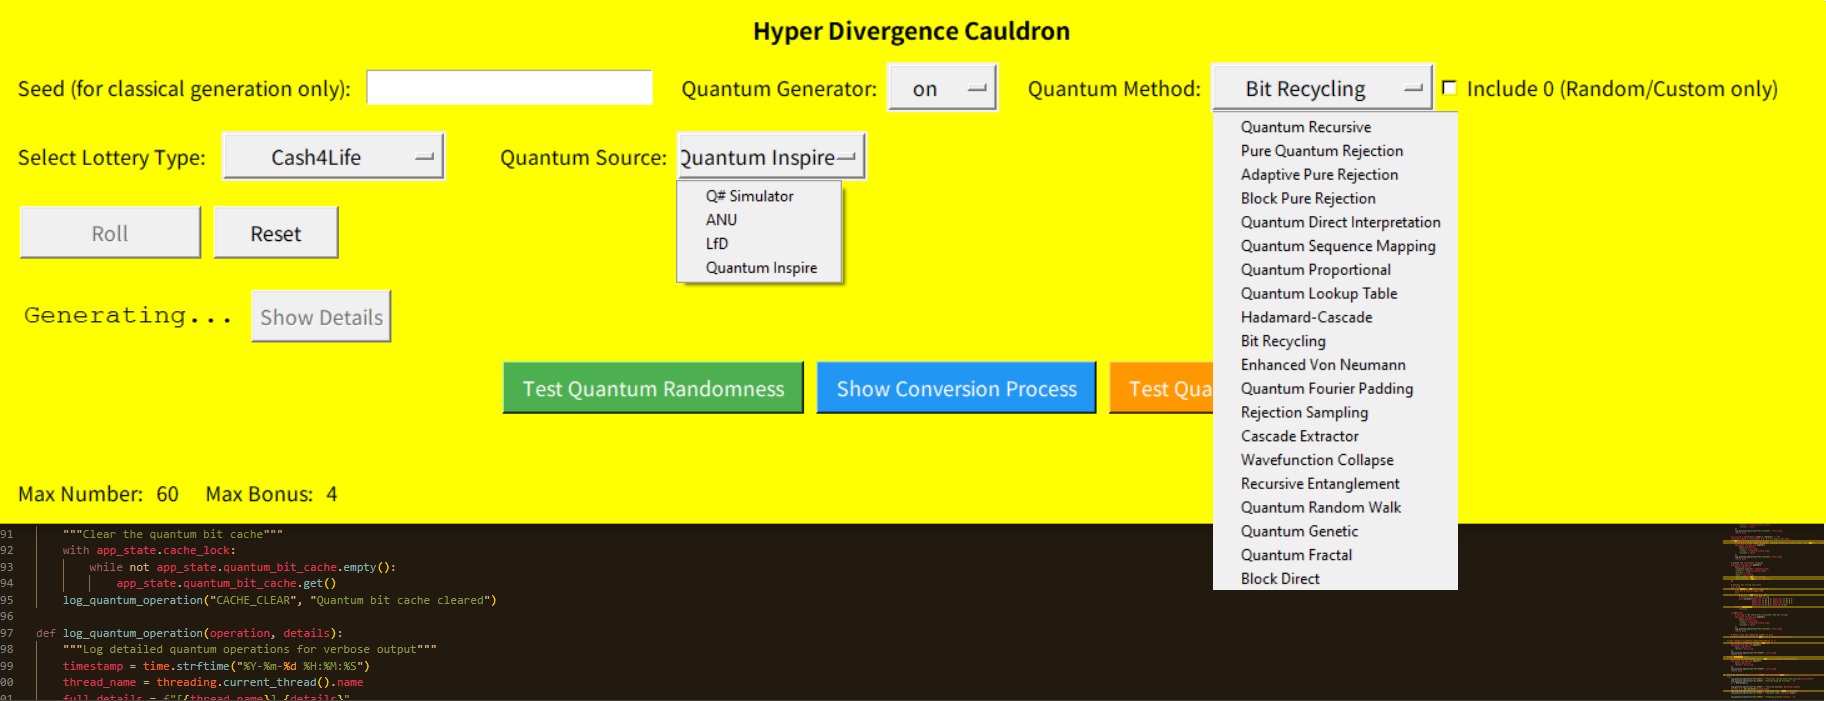Click the timestamp = time.strftime code line
Image resolution: width=1826 pixels, height=701 pixels.
[216, 666]
